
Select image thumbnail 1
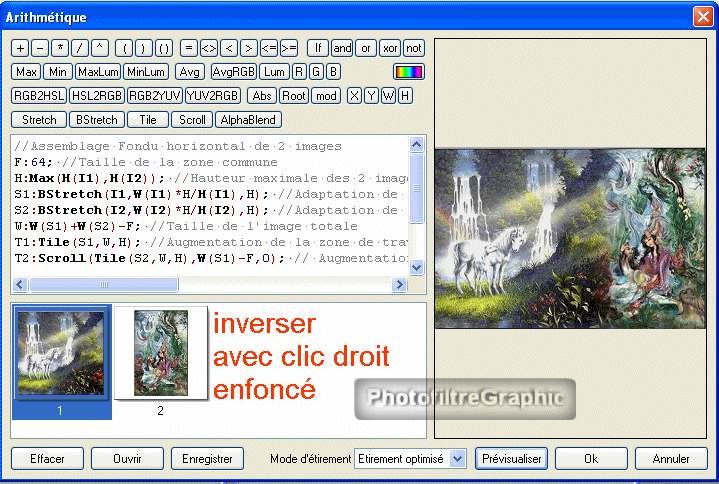tap(61, 354)
